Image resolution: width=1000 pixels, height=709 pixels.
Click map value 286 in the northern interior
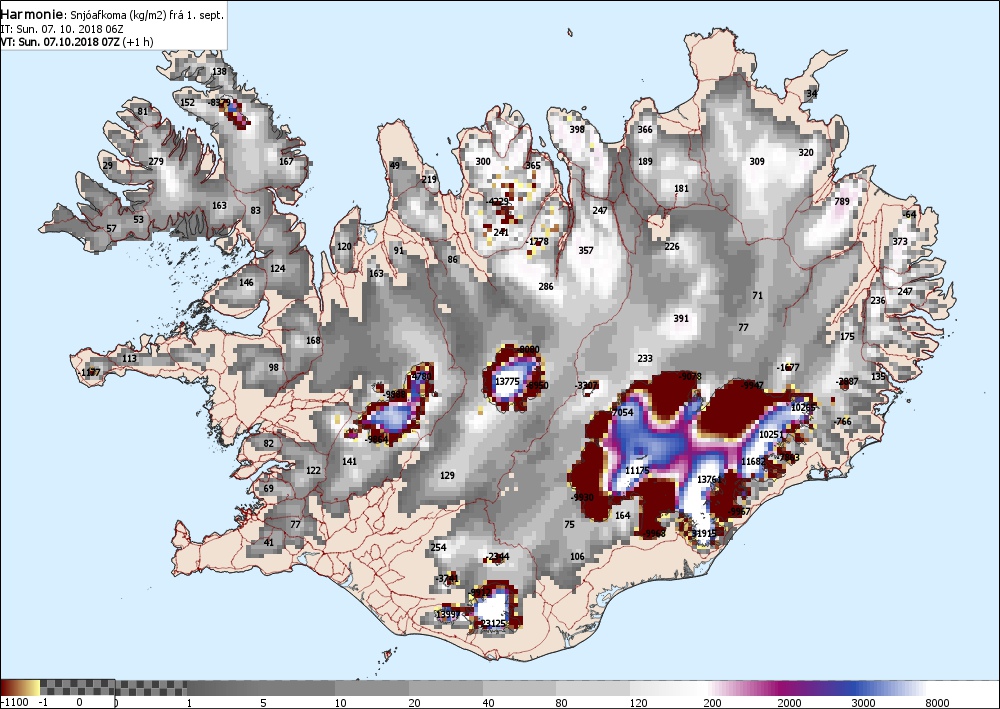[546, 286]
